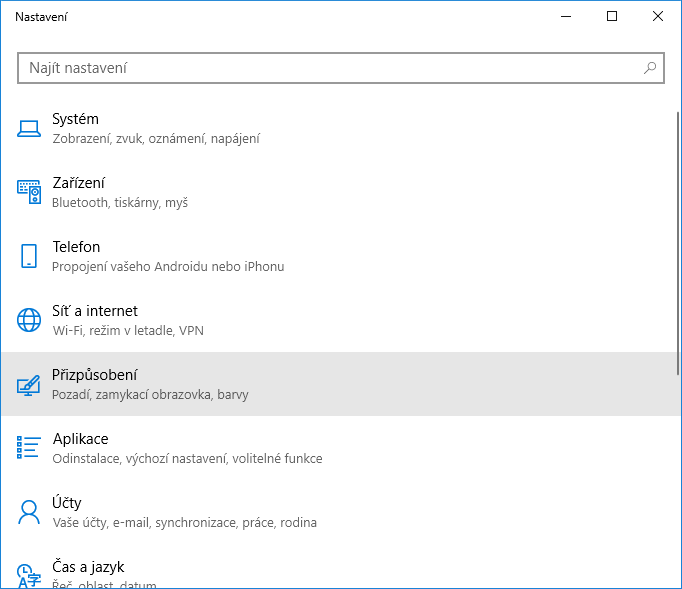Open the Systém laptop icon

coord(29,129)
